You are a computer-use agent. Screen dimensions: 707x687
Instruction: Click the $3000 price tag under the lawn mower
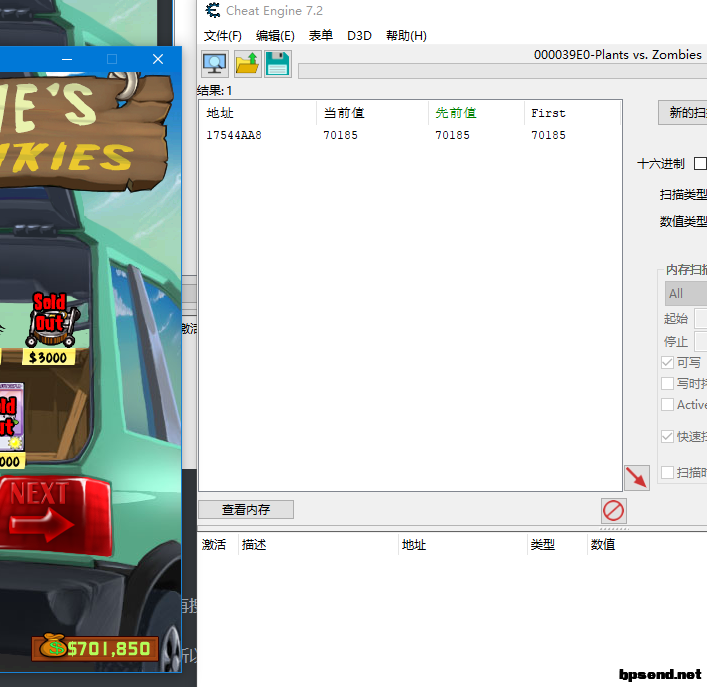48,357
